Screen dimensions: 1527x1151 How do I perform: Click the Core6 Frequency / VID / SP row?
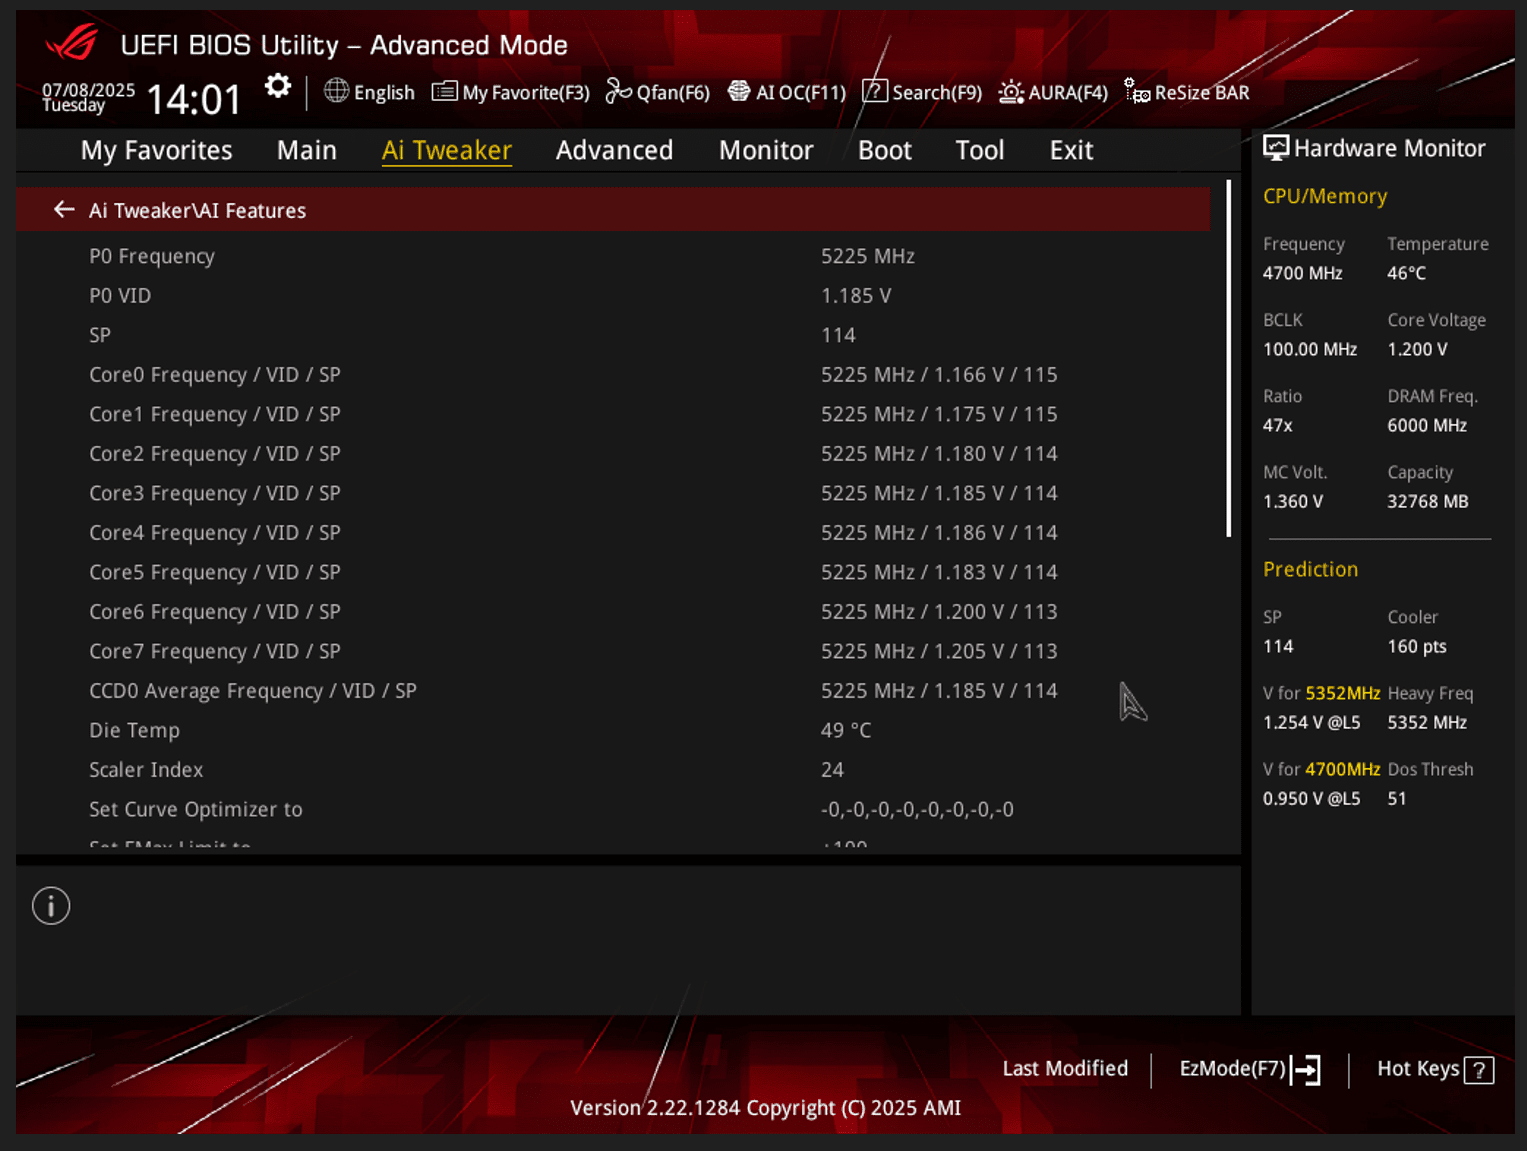click(x=613, y=611)
